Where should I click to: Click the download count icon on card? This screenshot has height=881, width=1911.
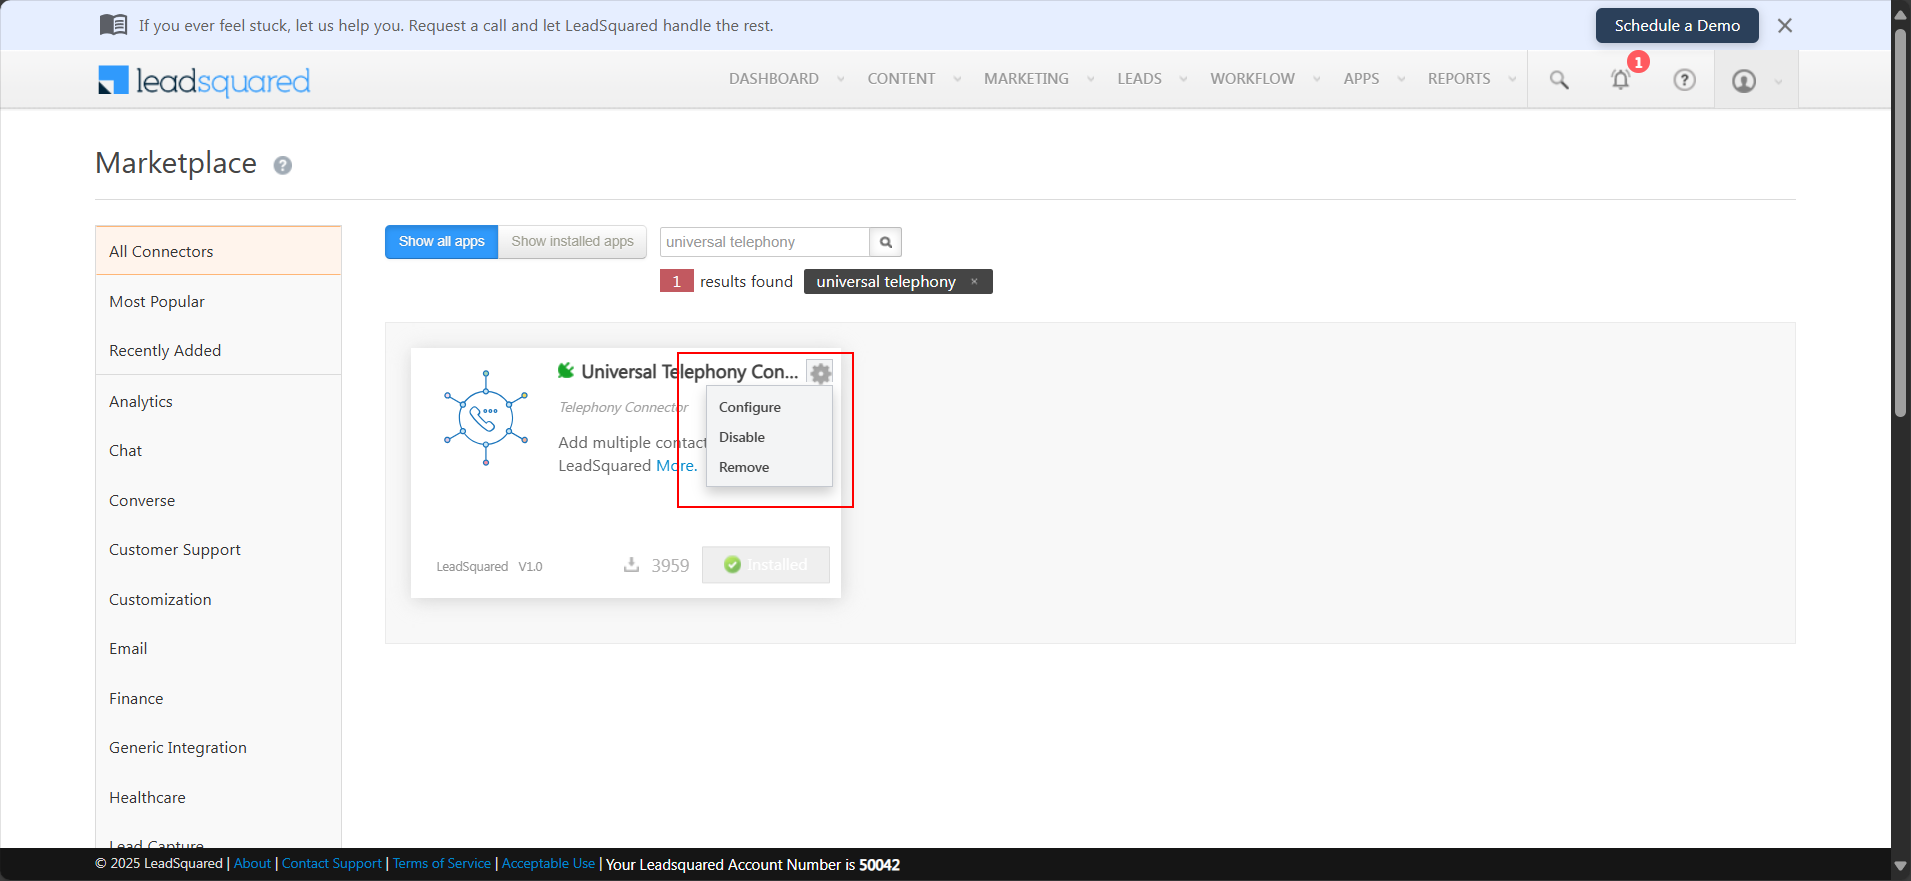click(x=631, y=565)
